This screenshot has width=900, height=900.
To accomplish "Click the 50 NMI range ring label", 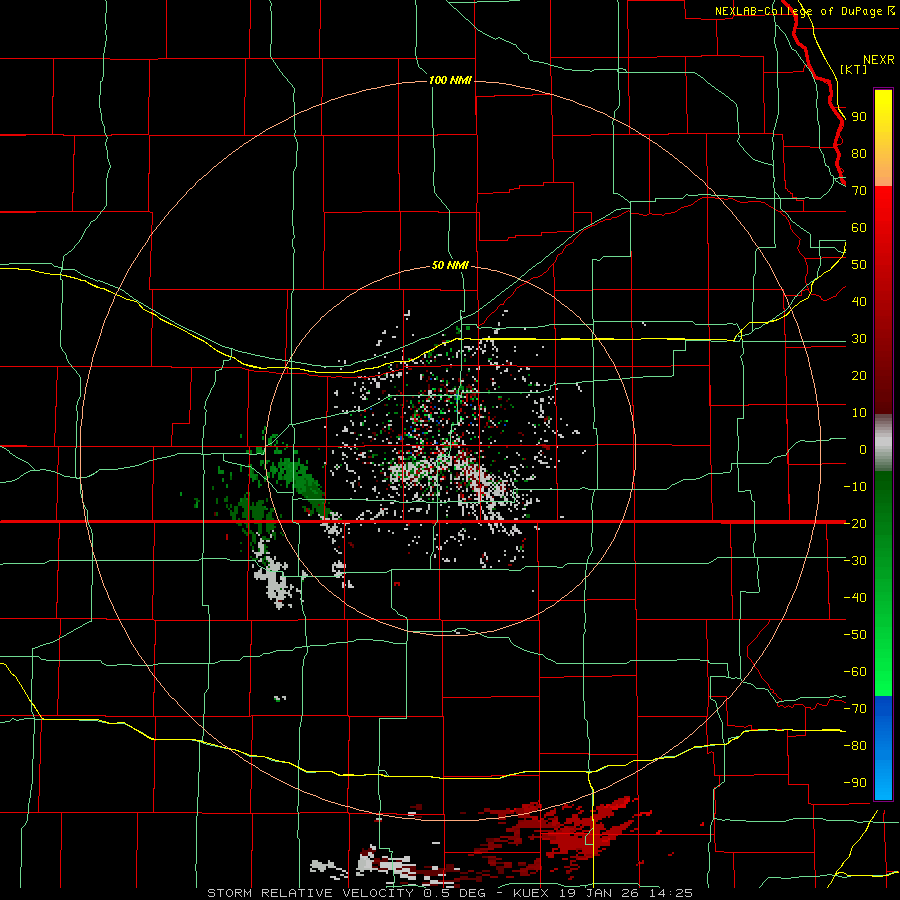I will point(450,265).
